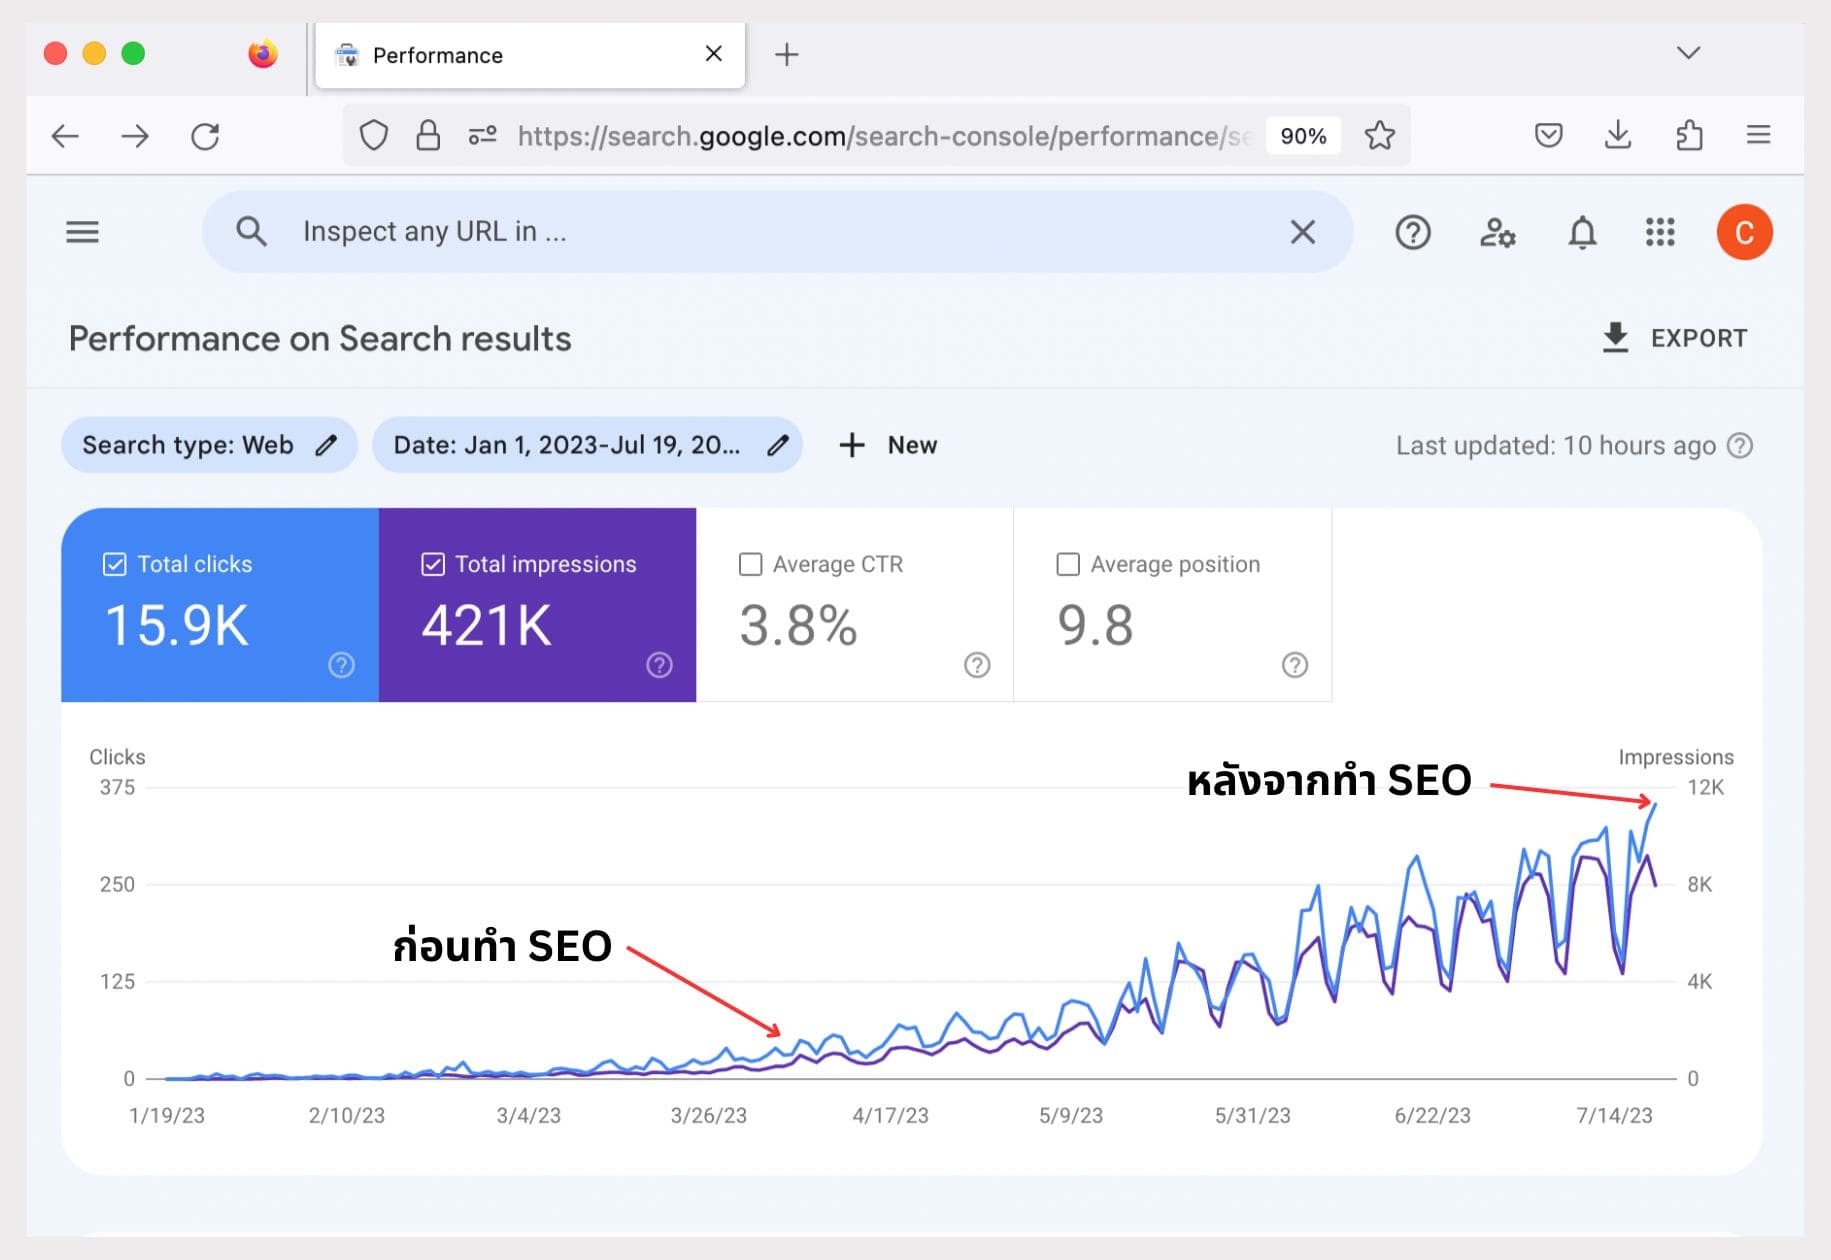
Task: Click the Last updated: 10 hours ago text
Action: tap(1555, 445)
